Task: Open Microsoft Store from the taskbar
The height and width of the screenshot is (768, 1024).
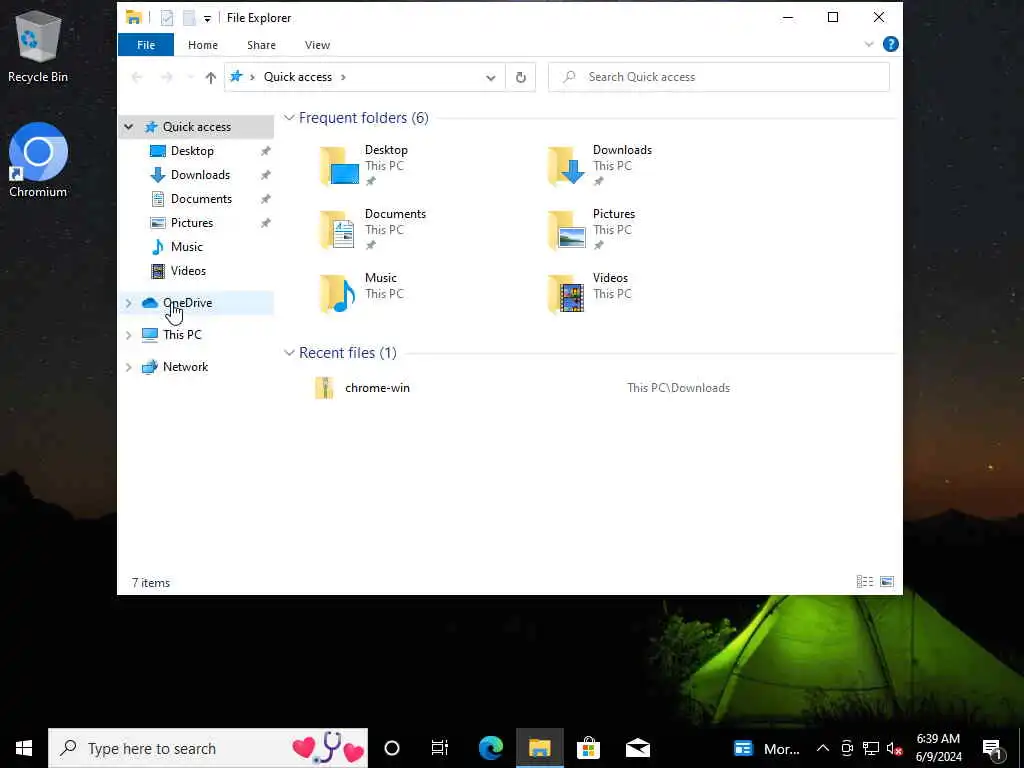Action: [x=588, y=748]
